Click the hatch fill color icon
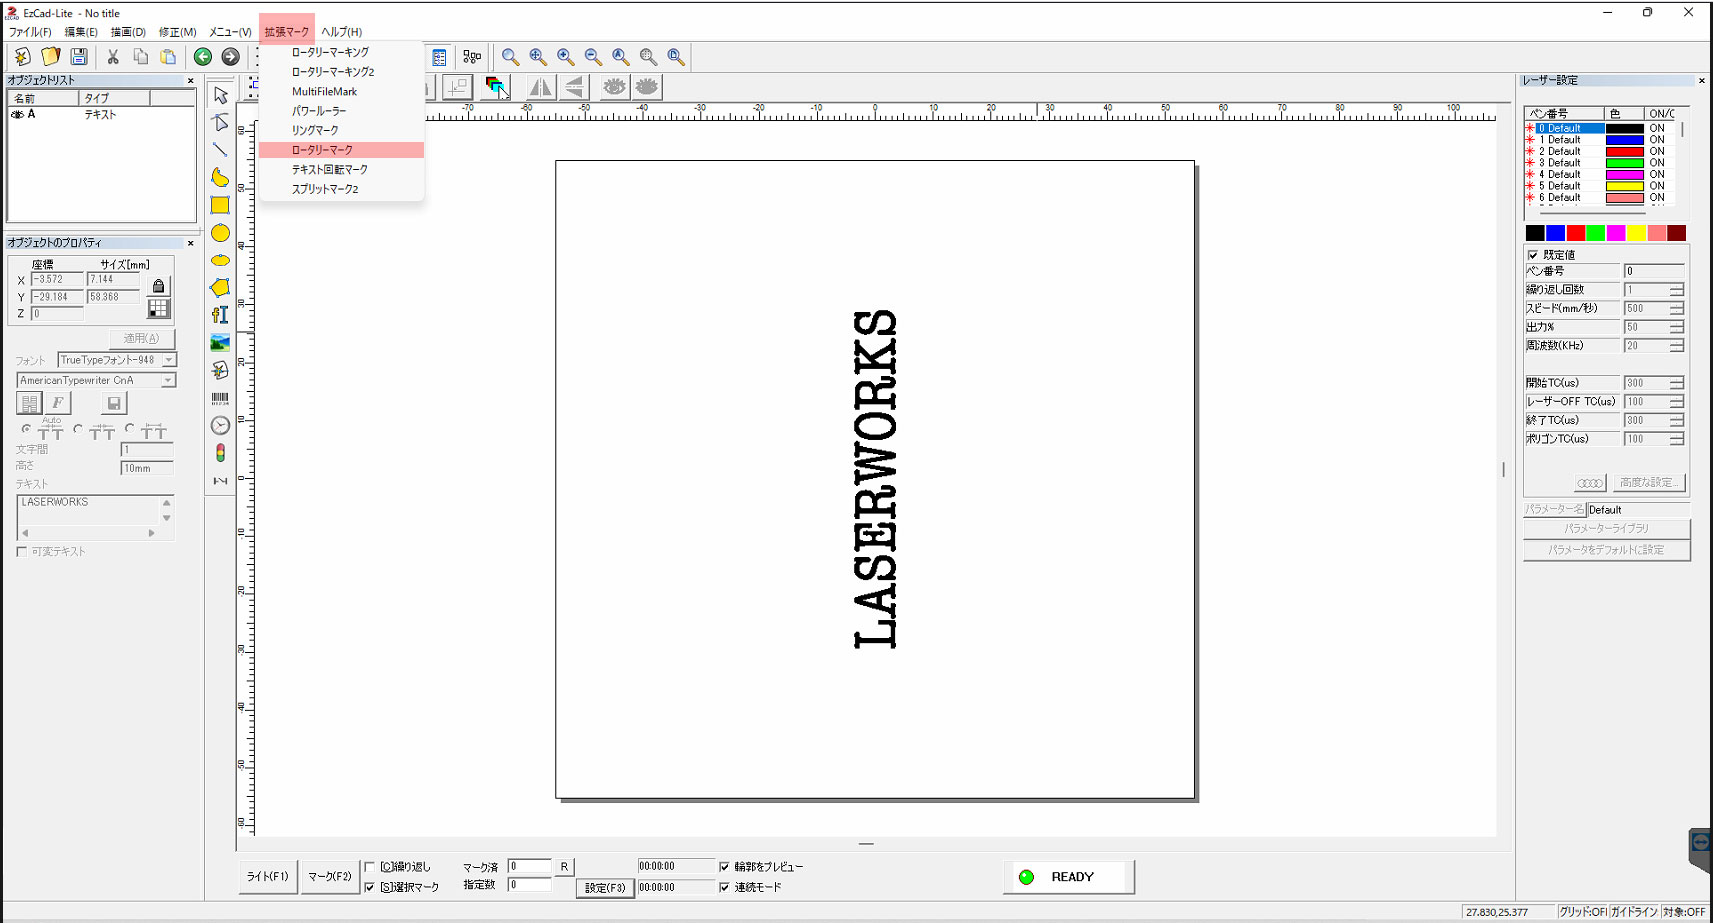Viewport: 1713px width, 923px height. [496, 87]
